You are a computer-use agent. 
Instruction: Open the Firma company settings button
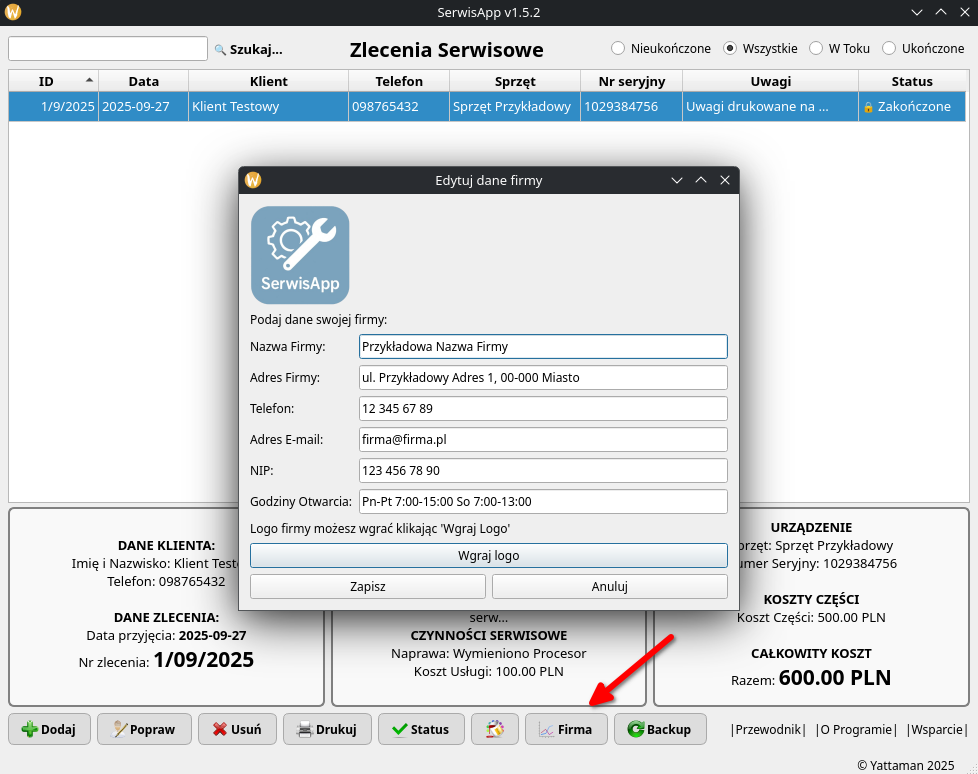tap(565, 729)
